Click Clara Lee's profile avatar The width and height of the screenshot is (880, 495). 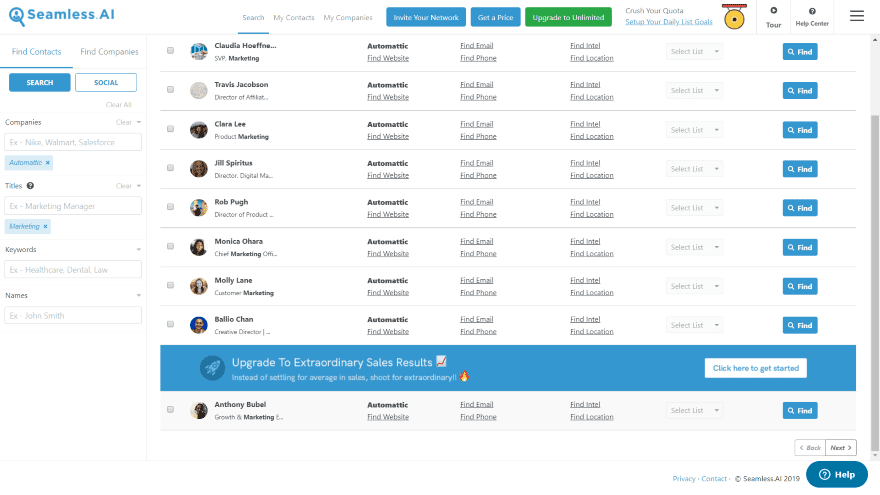[199, 130]
